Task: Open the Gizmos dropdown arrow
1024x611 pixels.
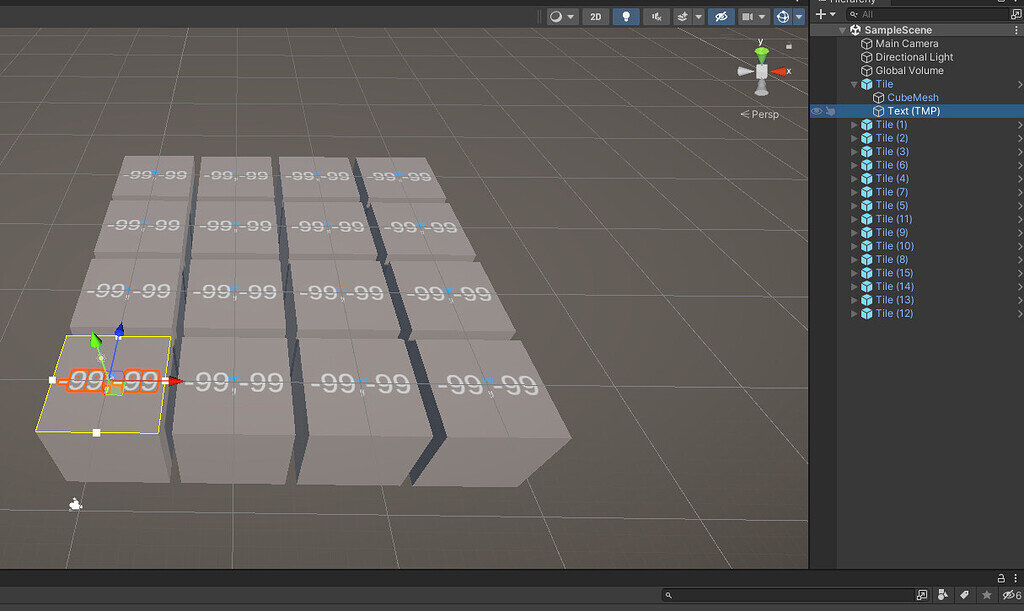Action: click(799, 17)
